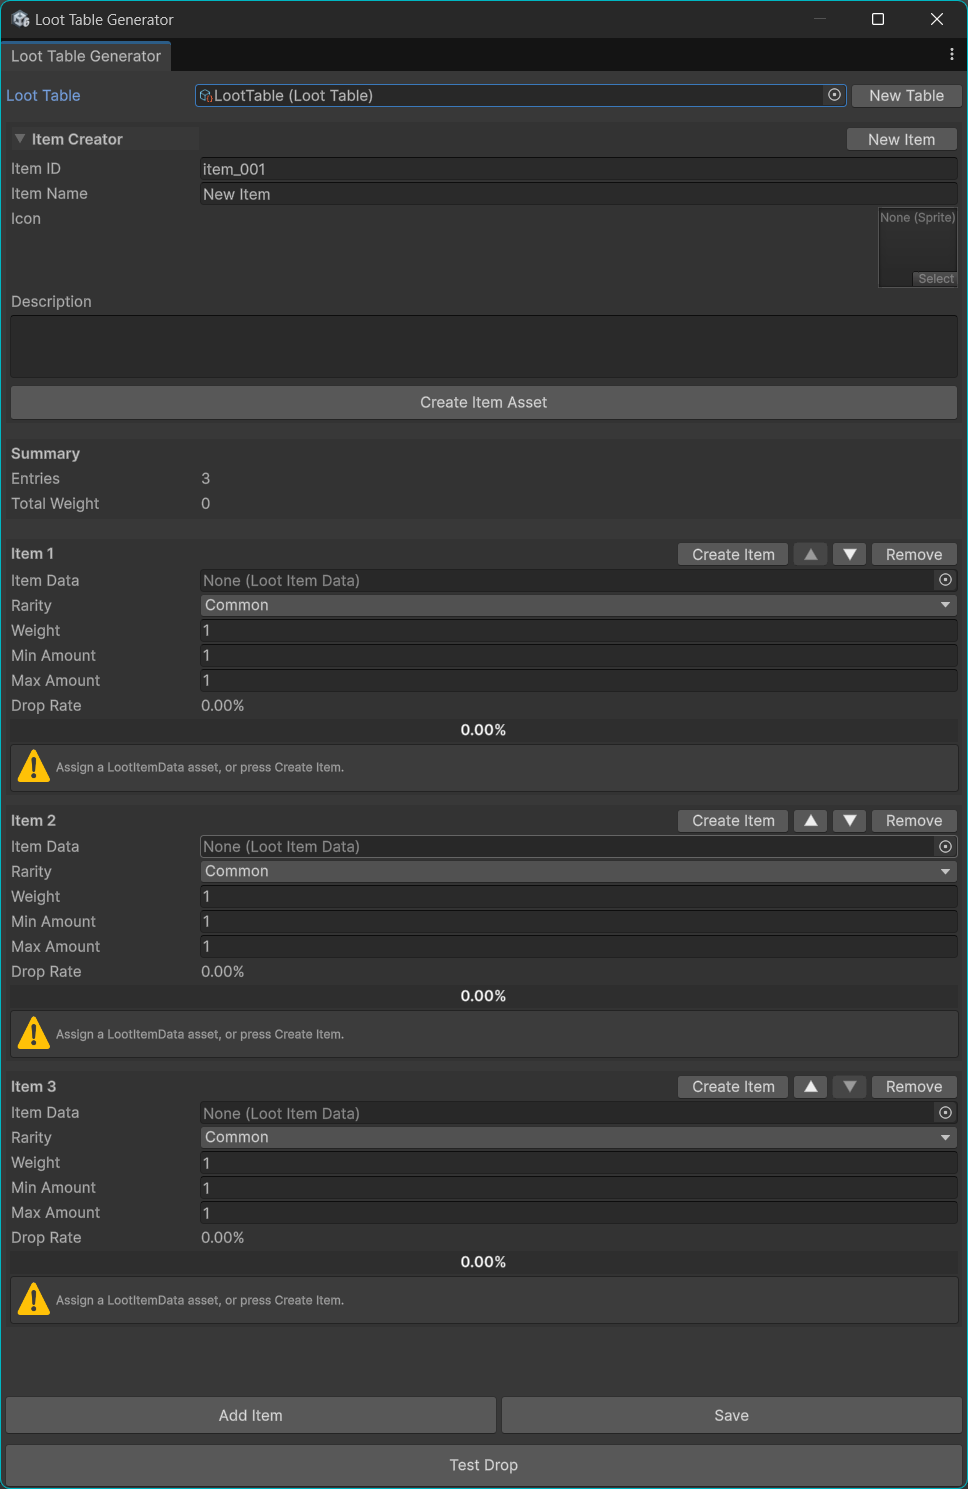Open Item 1 Item Data object picker

click(x=945, y=580)
